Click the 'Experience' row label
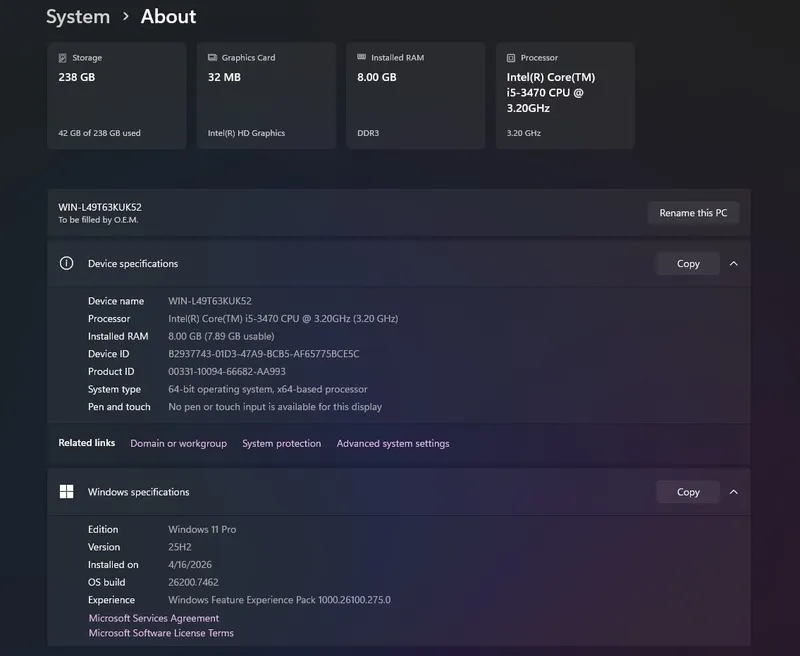 111,600
